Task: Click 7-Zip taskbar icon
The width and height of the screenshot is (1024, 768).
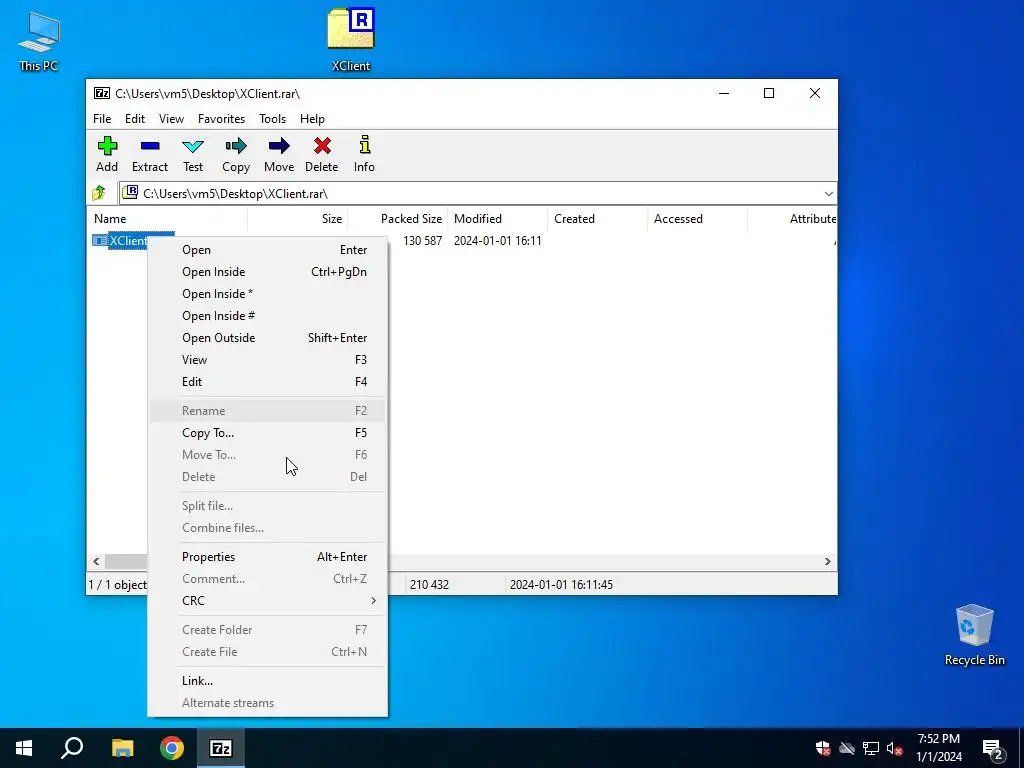Action: (x=221, y=748)
